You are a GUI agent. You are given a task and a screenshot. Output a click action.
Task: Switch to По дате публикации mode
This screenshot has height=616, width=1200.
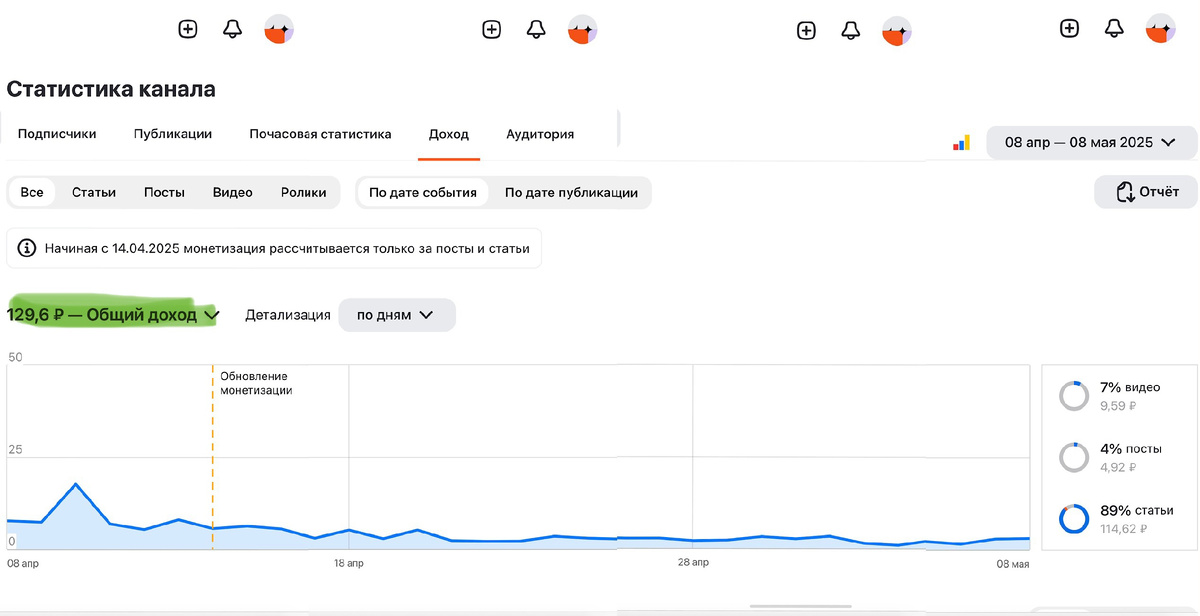[571, 192]
